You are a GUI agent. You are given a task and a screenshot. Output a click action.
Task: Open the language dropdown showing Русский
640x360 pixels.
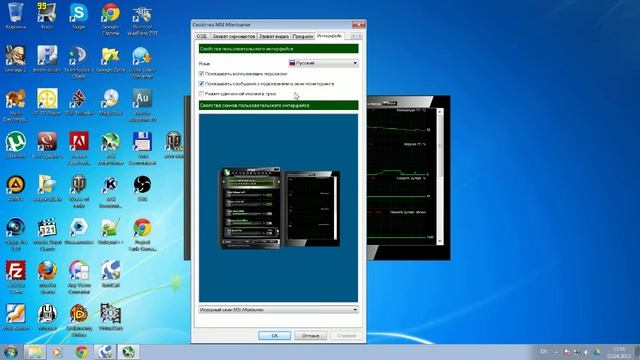click(323, 63)
